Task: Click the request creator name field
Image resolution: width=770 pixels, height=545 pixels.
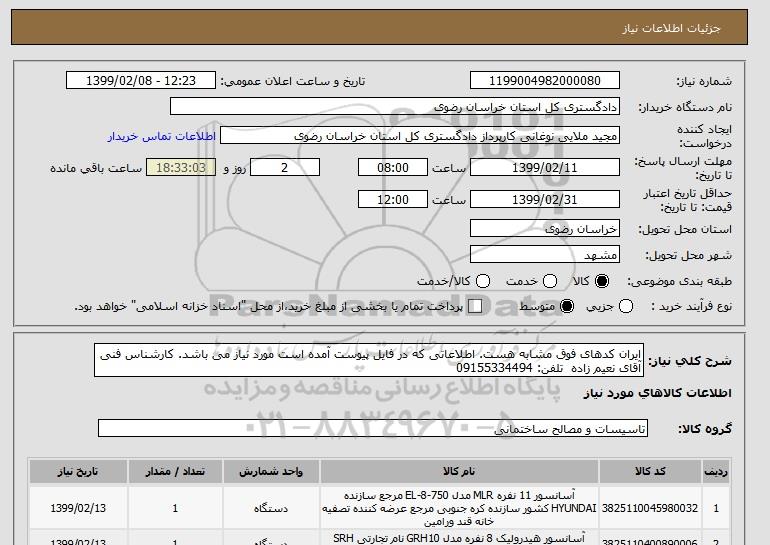Action: (x=420, y=136)
